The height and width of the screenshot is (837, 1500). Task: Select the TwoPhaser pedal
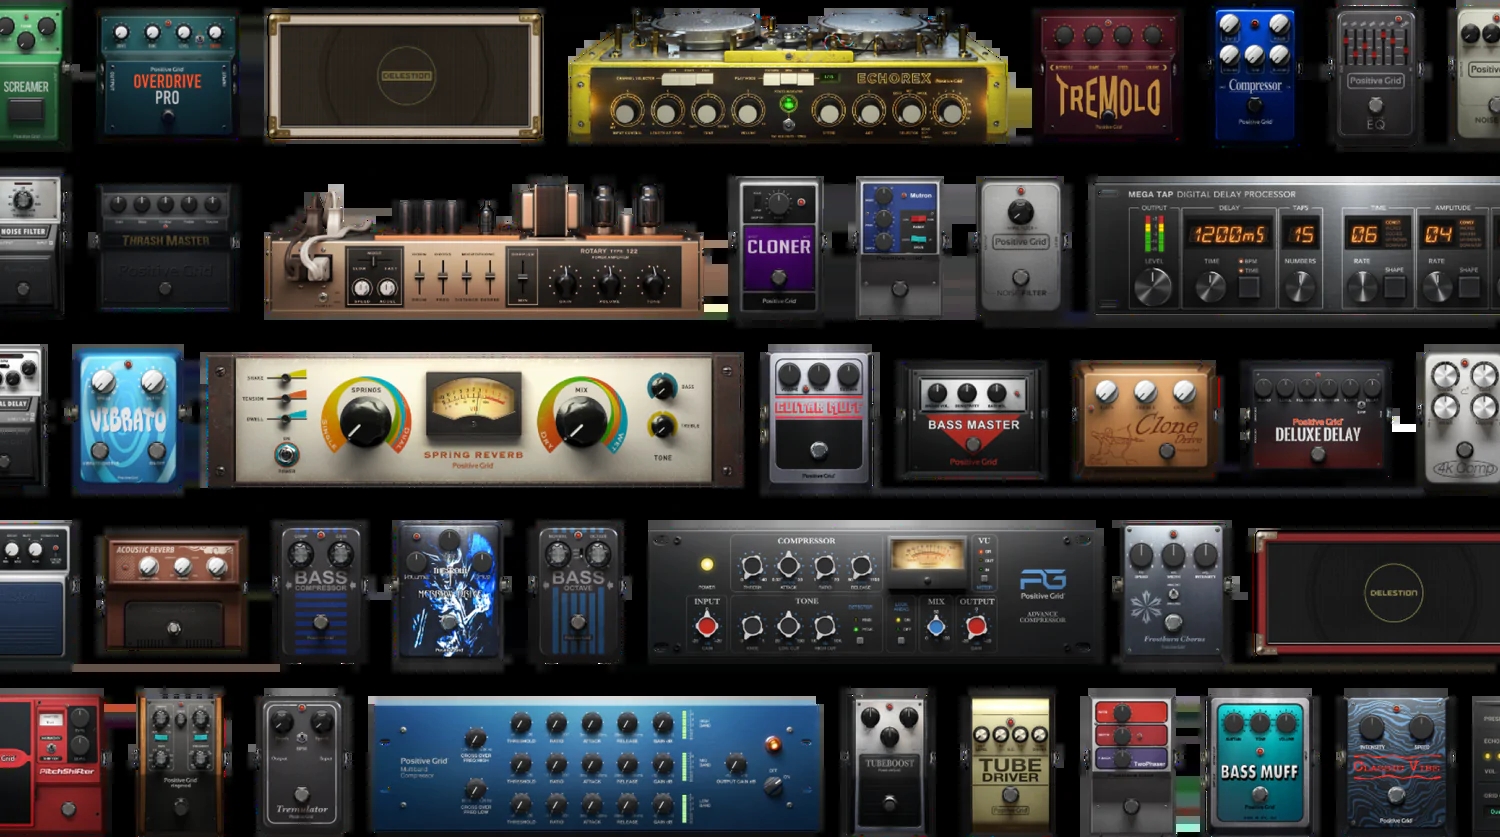tap(1131, 765)
